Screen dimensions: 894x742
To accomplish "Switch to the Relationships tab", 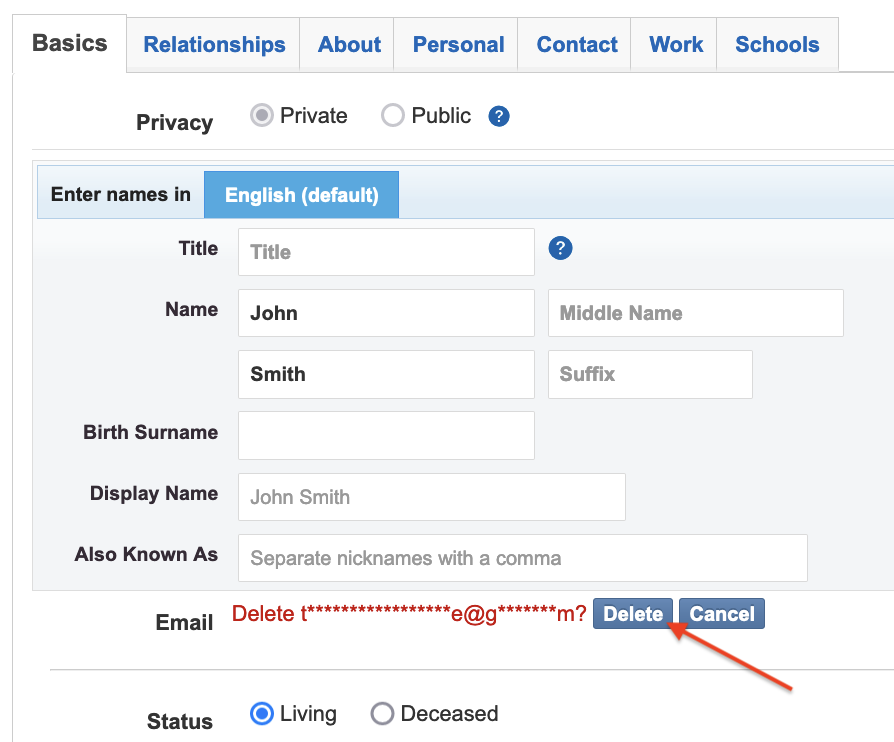I will point(214,44).
